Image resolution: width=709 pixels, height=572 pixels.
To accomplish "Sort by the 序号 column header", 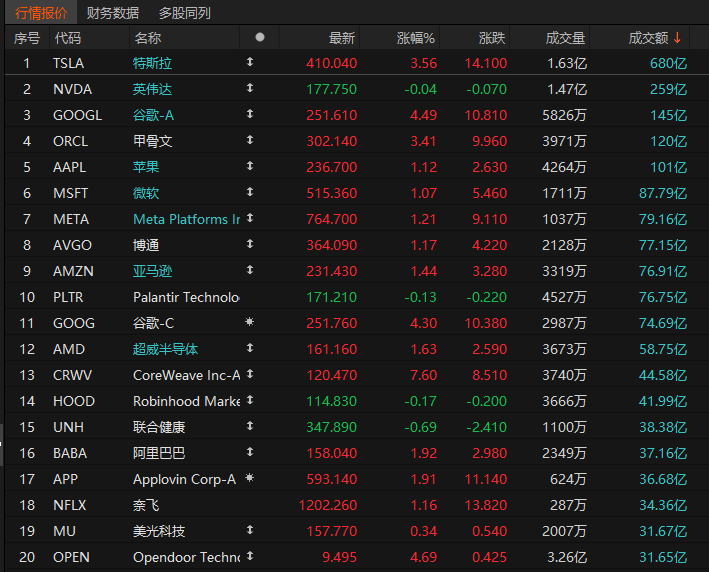I will point(27,38).
